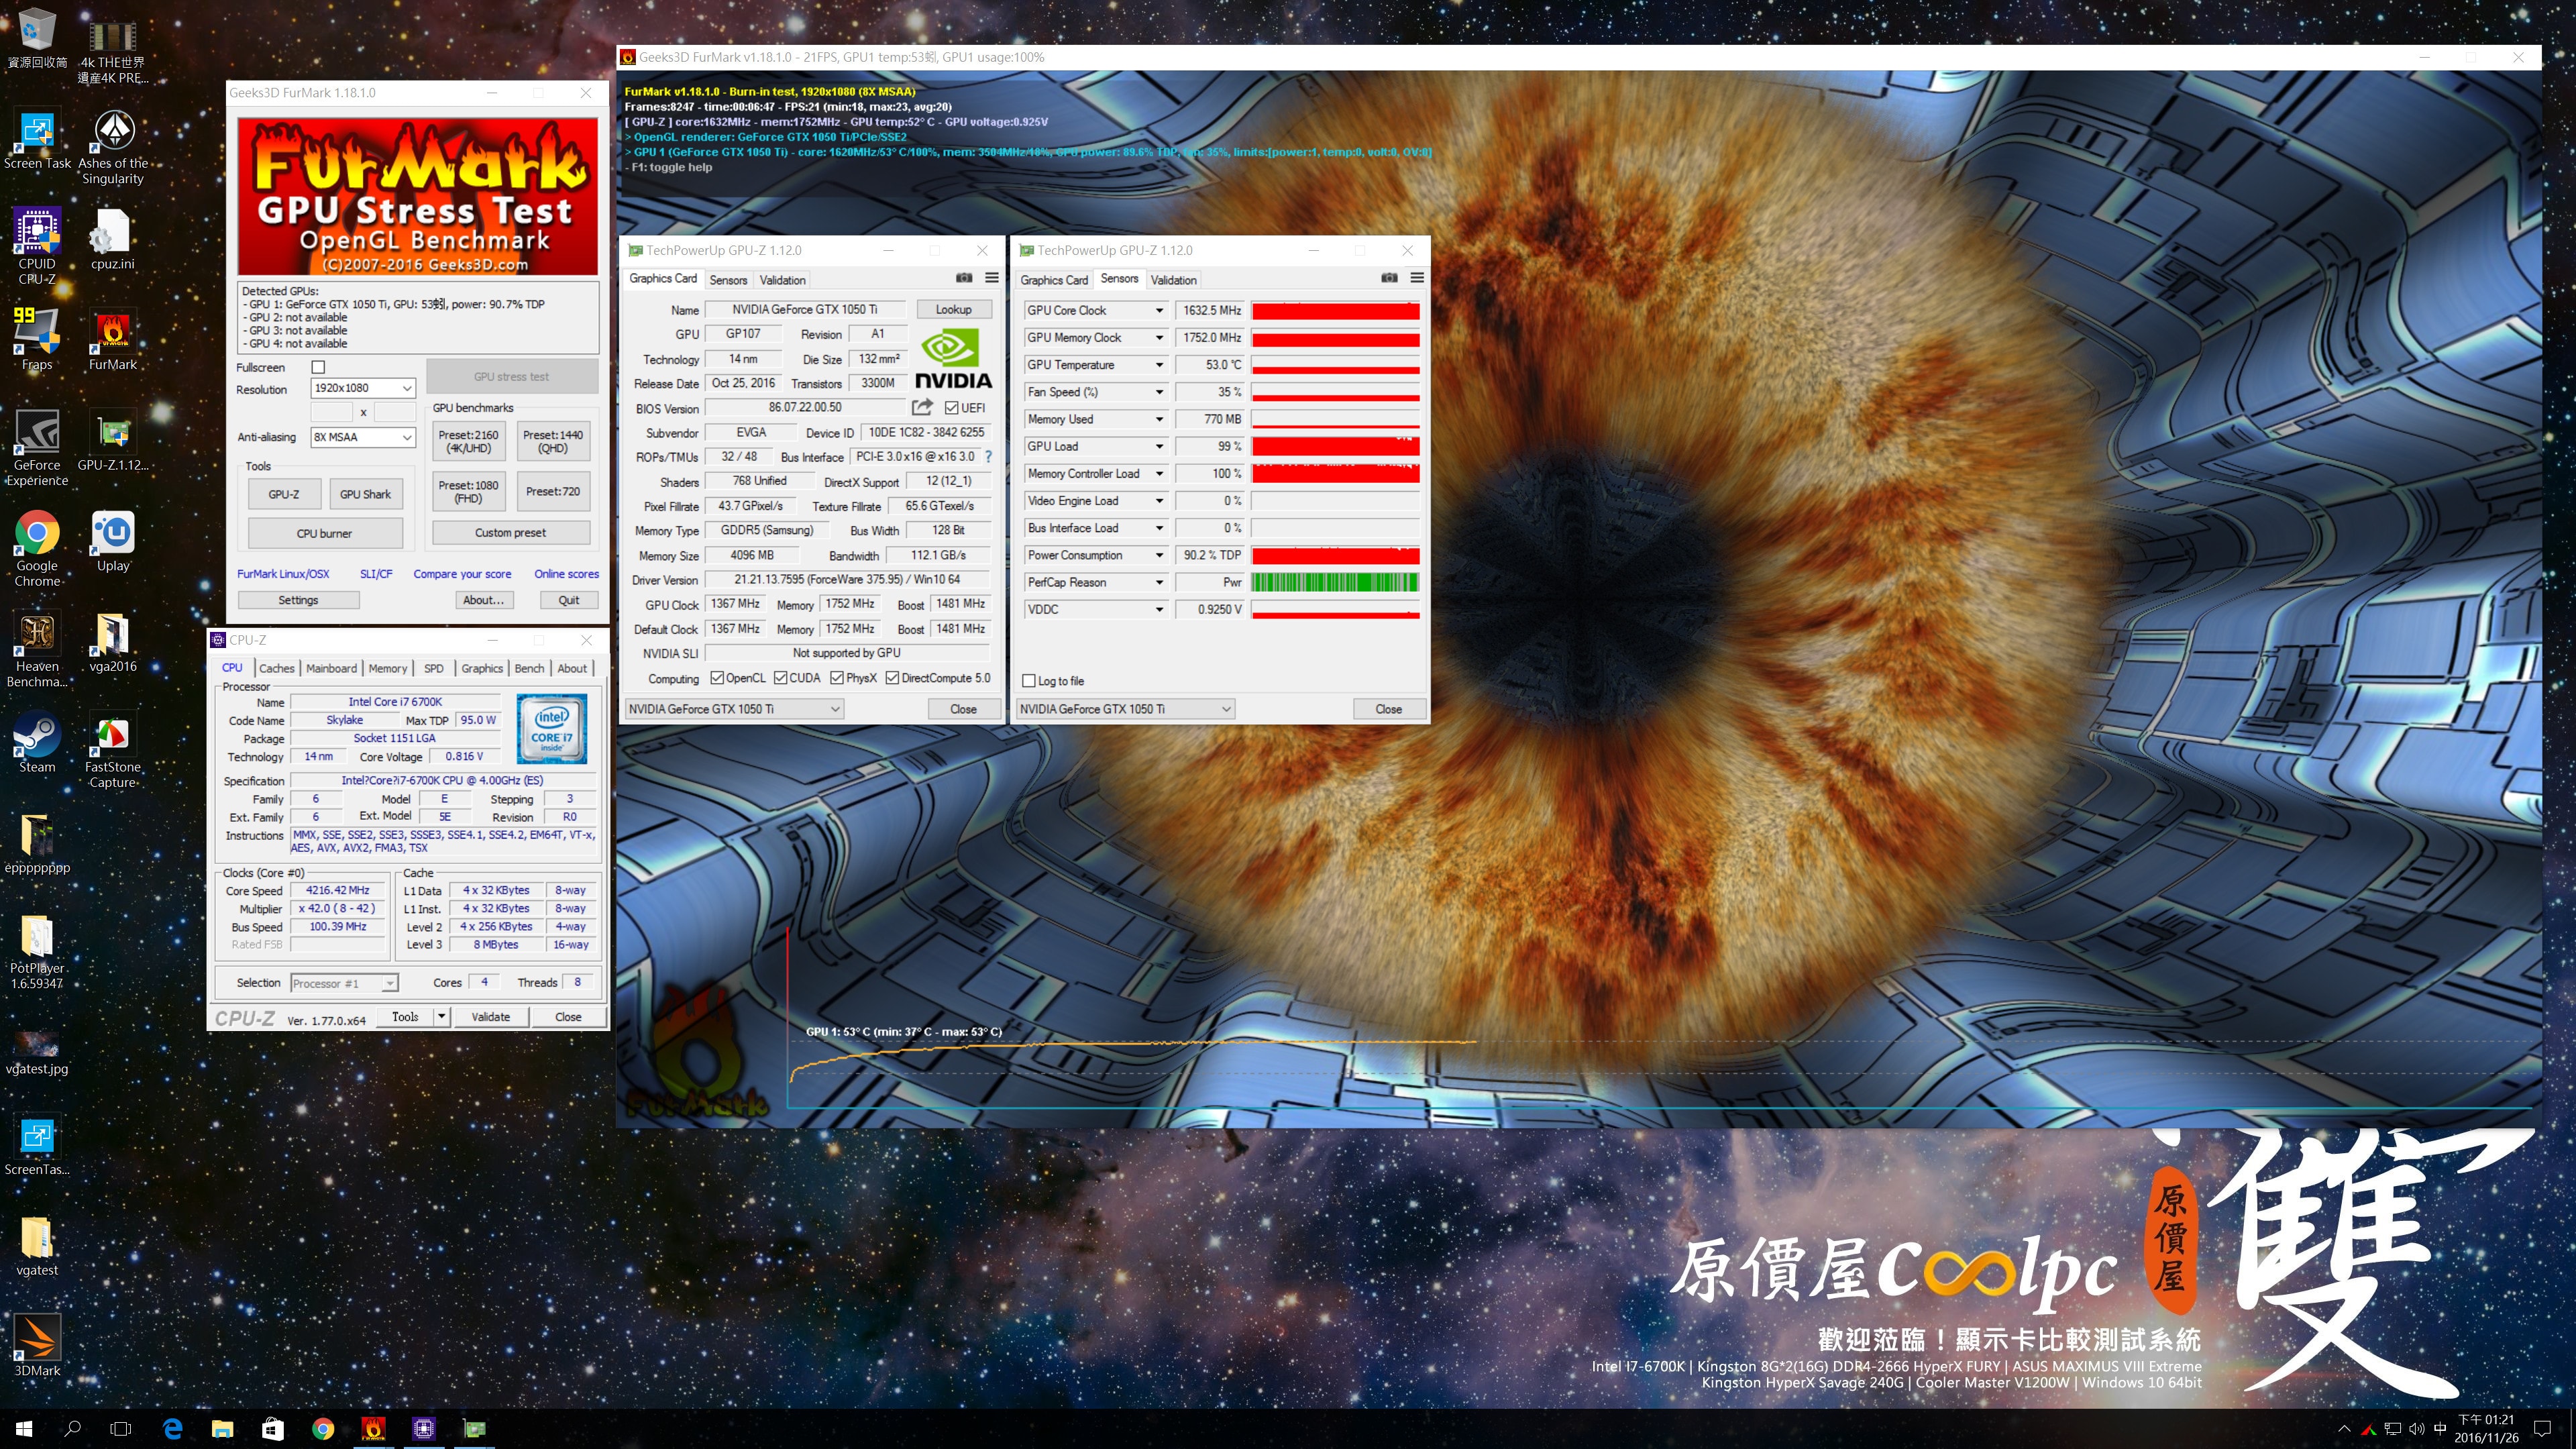Click PerfCap Reason green bar graph

1335,582
